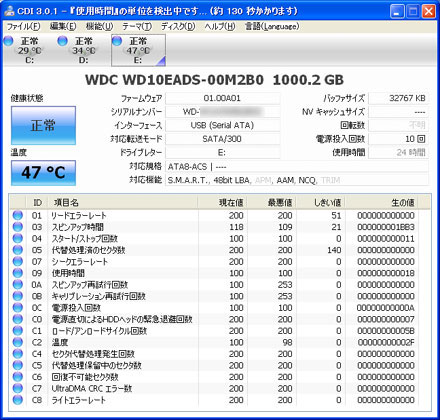
Task: Click status orb for C1 ロード/アンロードサイクル回数
Action: tap(18, 331)
